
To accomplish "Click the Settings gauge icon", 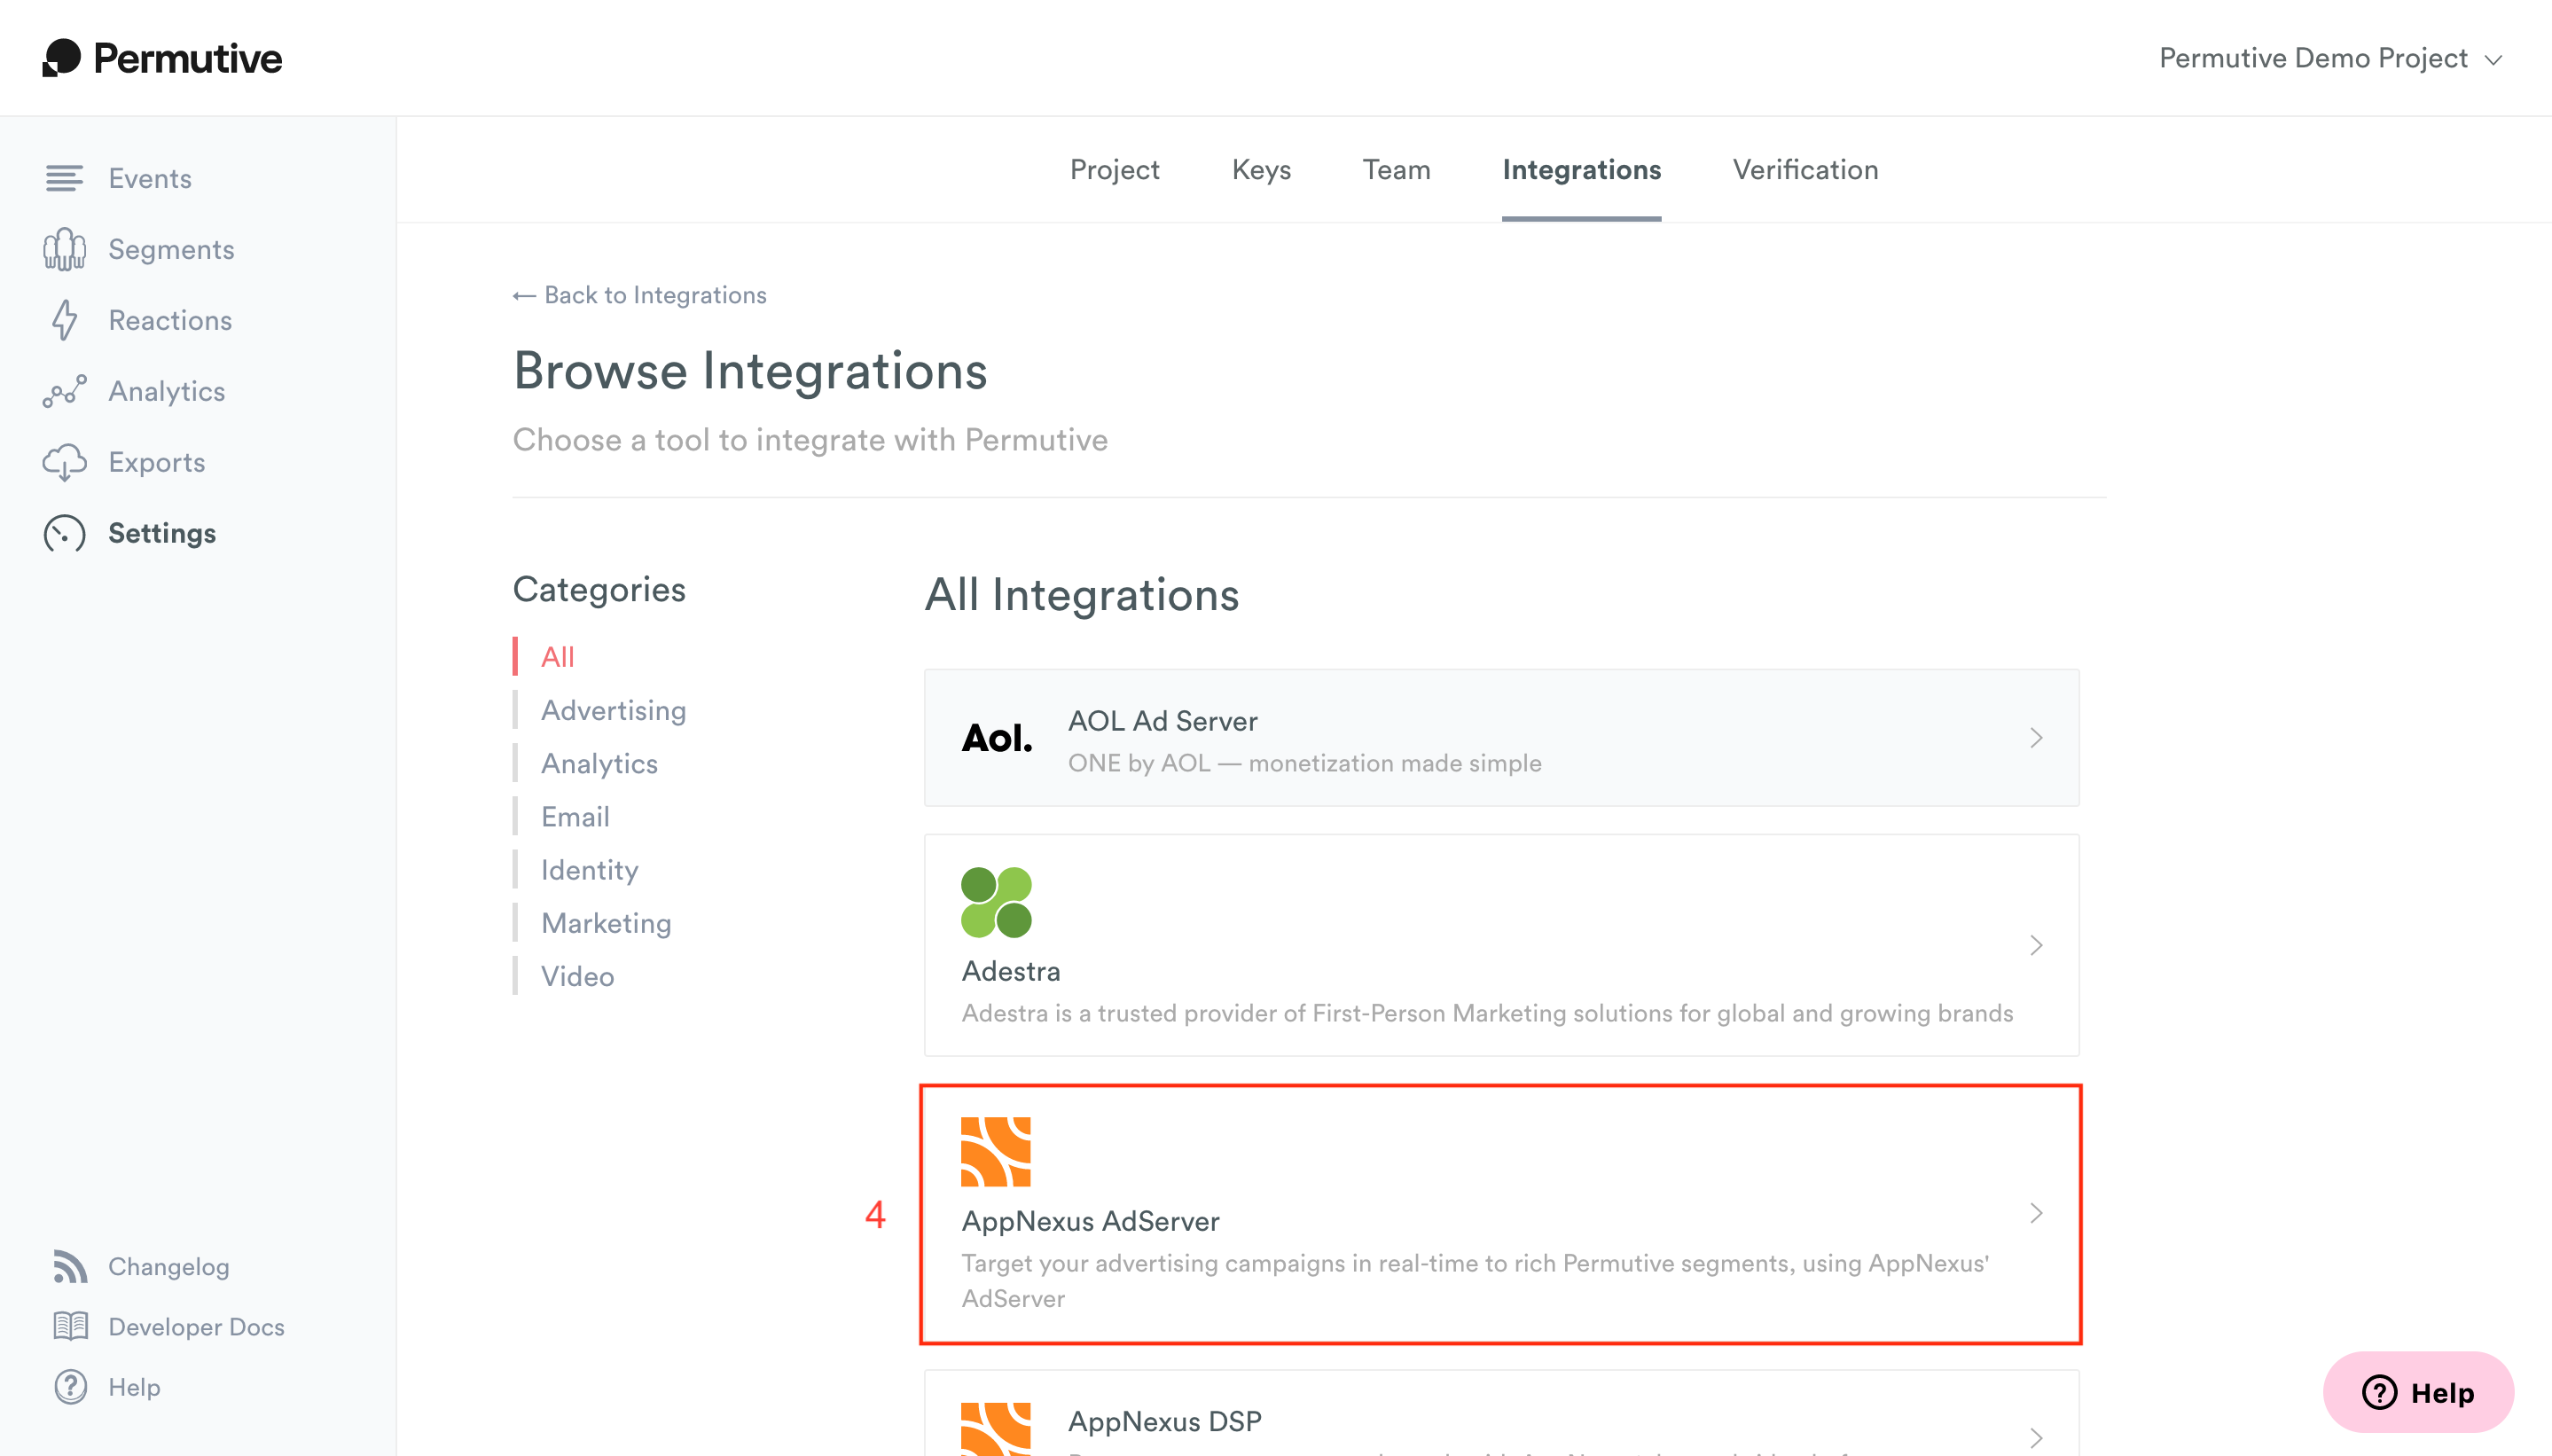I will 64,533.
